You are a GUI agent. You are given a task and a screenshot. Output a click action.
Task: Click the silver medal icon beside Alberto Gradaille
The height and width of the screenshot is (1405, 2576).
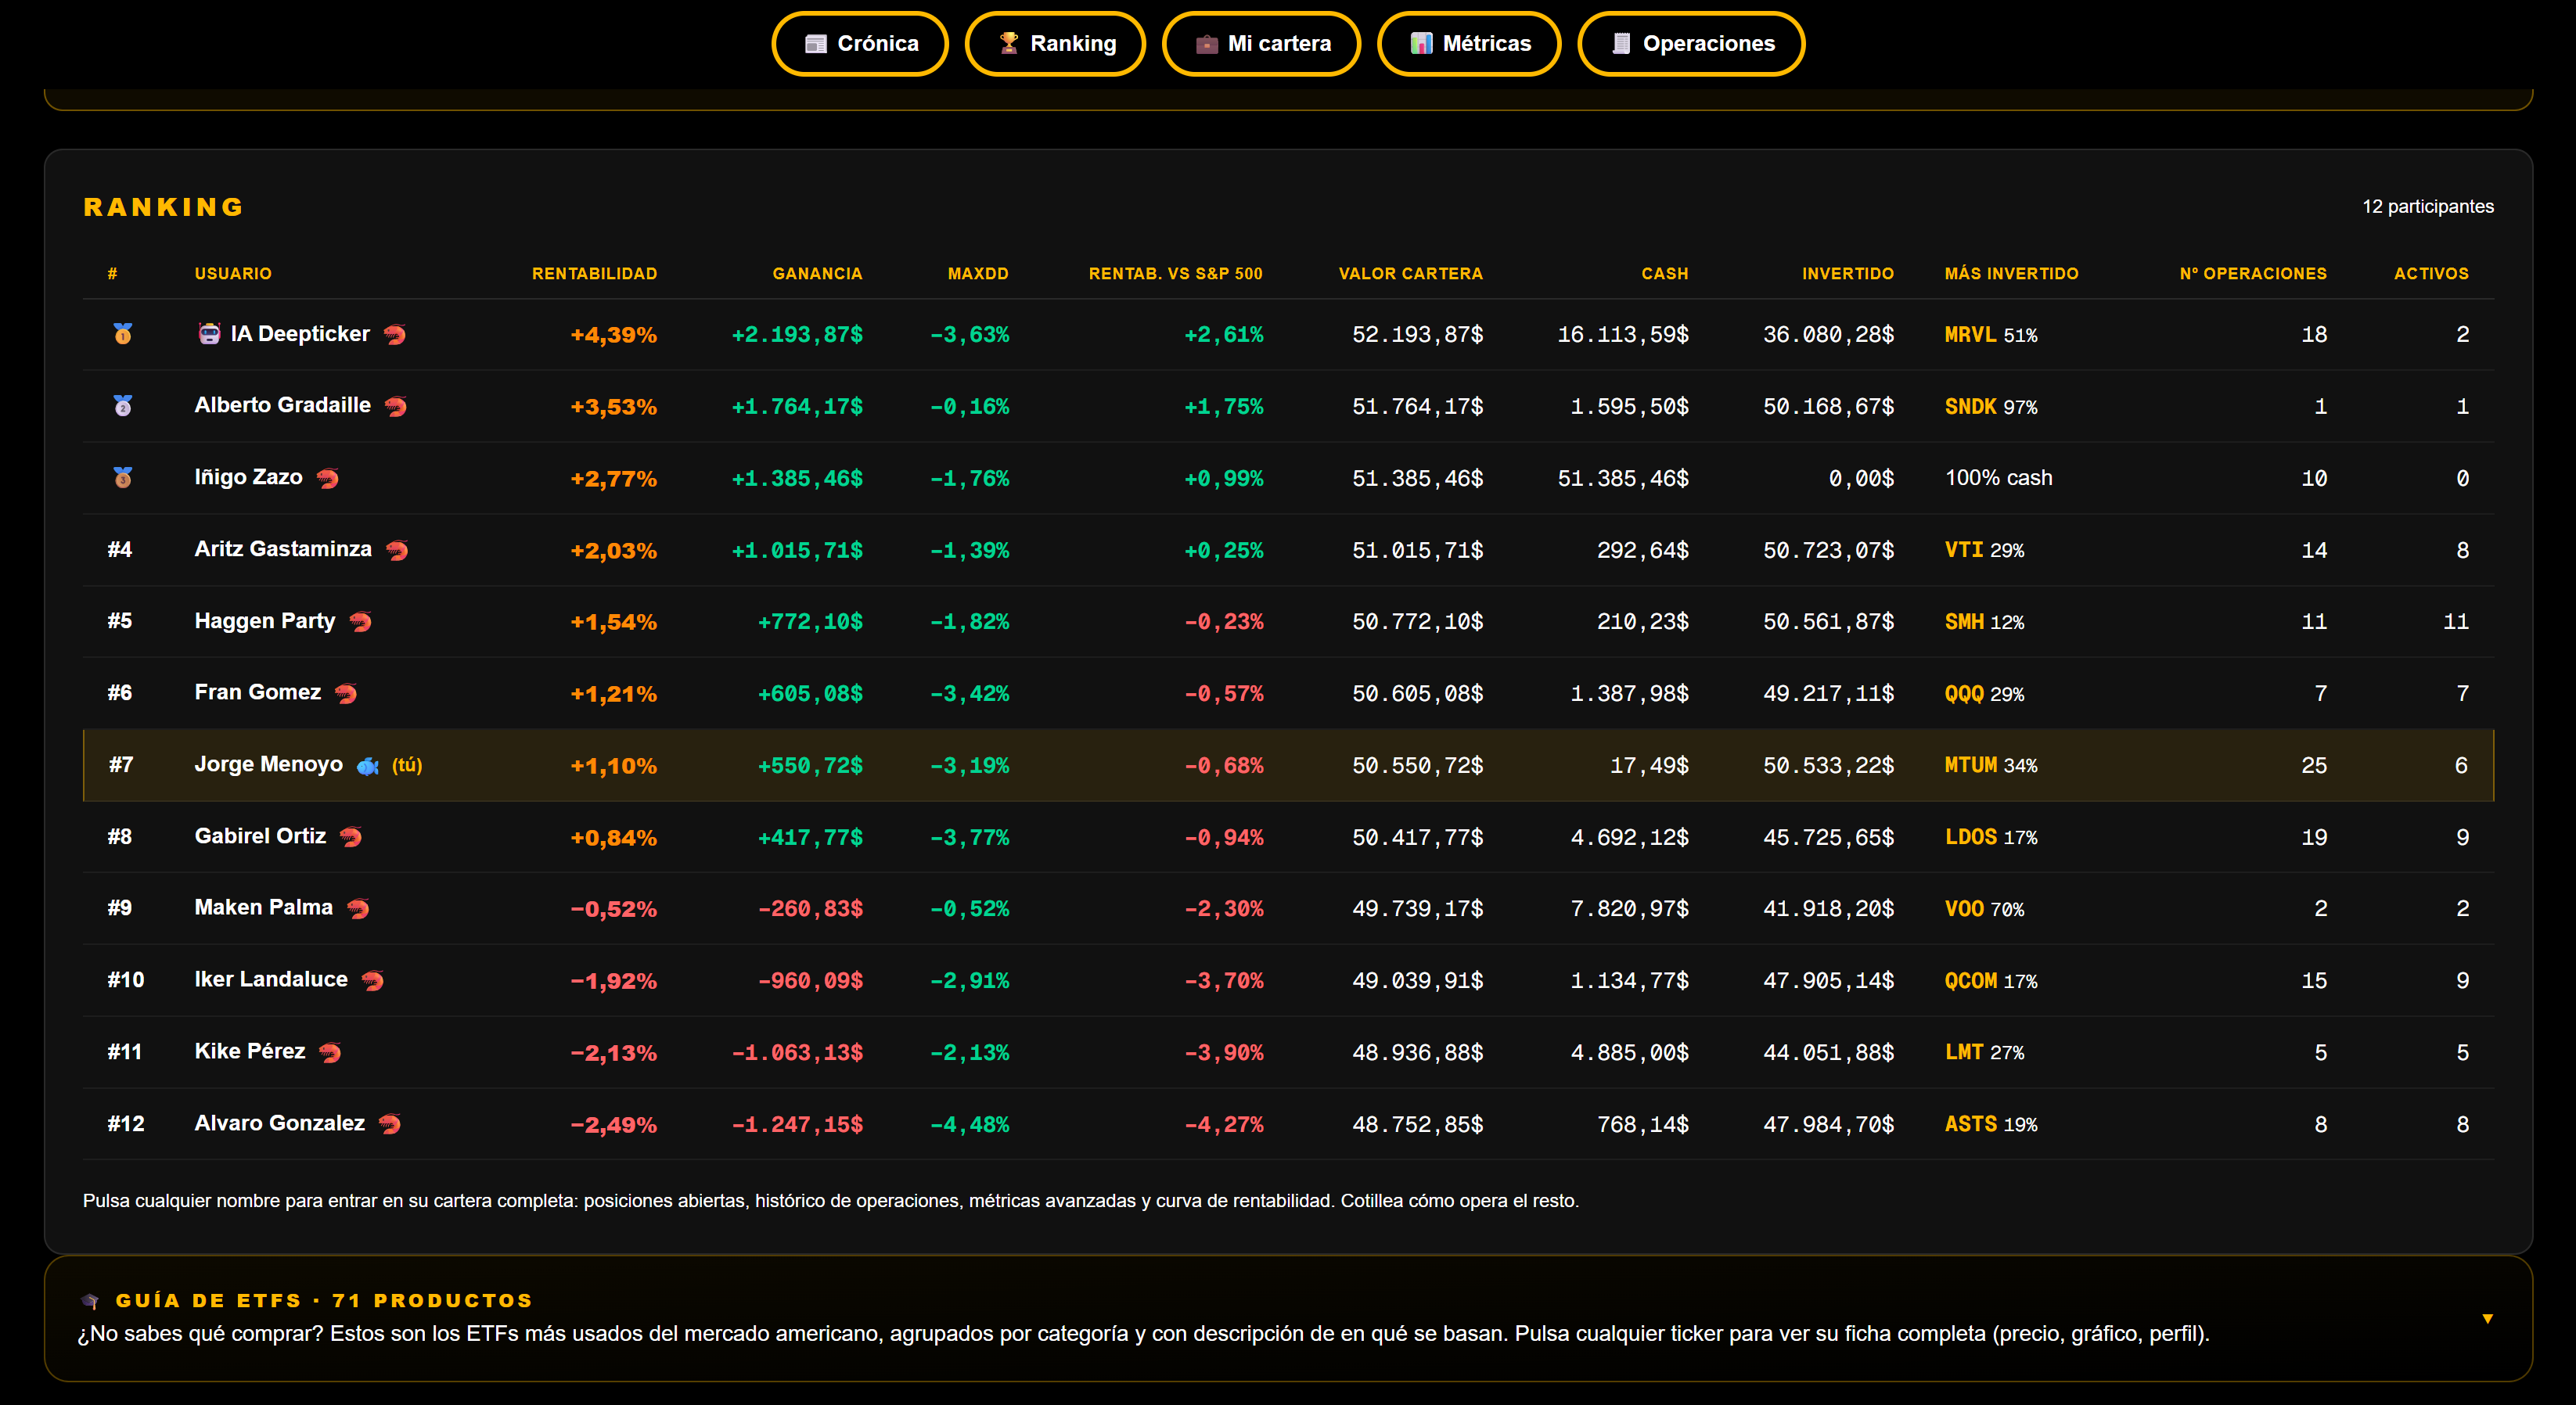tap(122, 406)
